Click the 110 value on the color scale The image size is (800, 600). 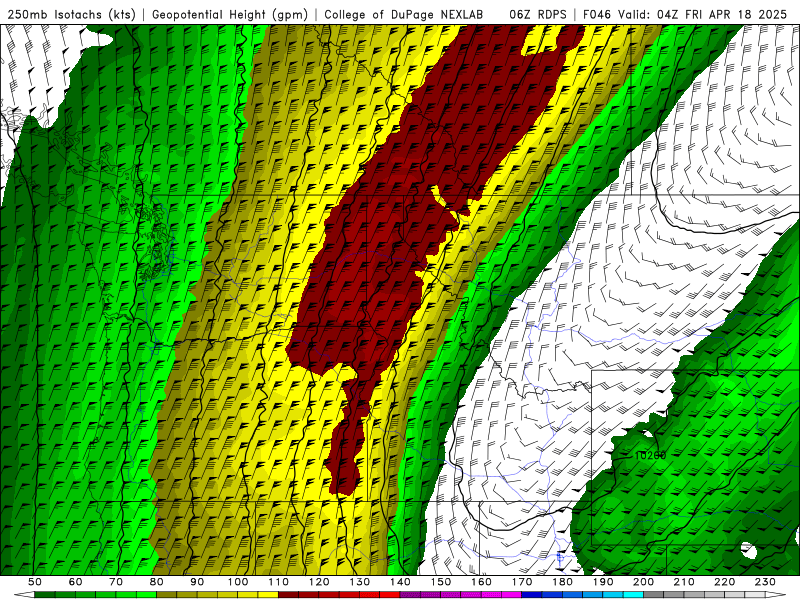279,582
